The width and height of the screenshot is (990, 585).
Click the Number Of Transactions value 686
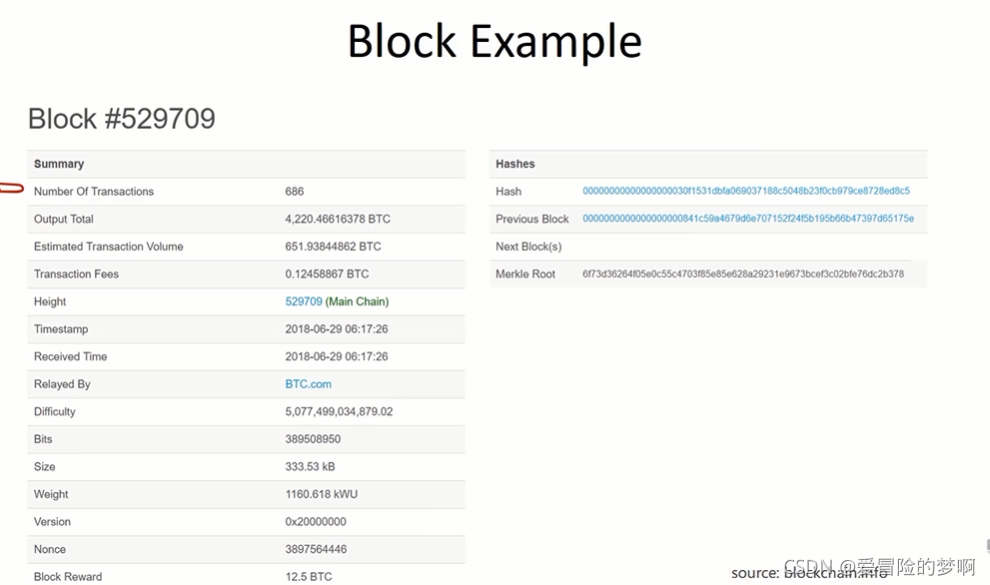pos(294,191)
